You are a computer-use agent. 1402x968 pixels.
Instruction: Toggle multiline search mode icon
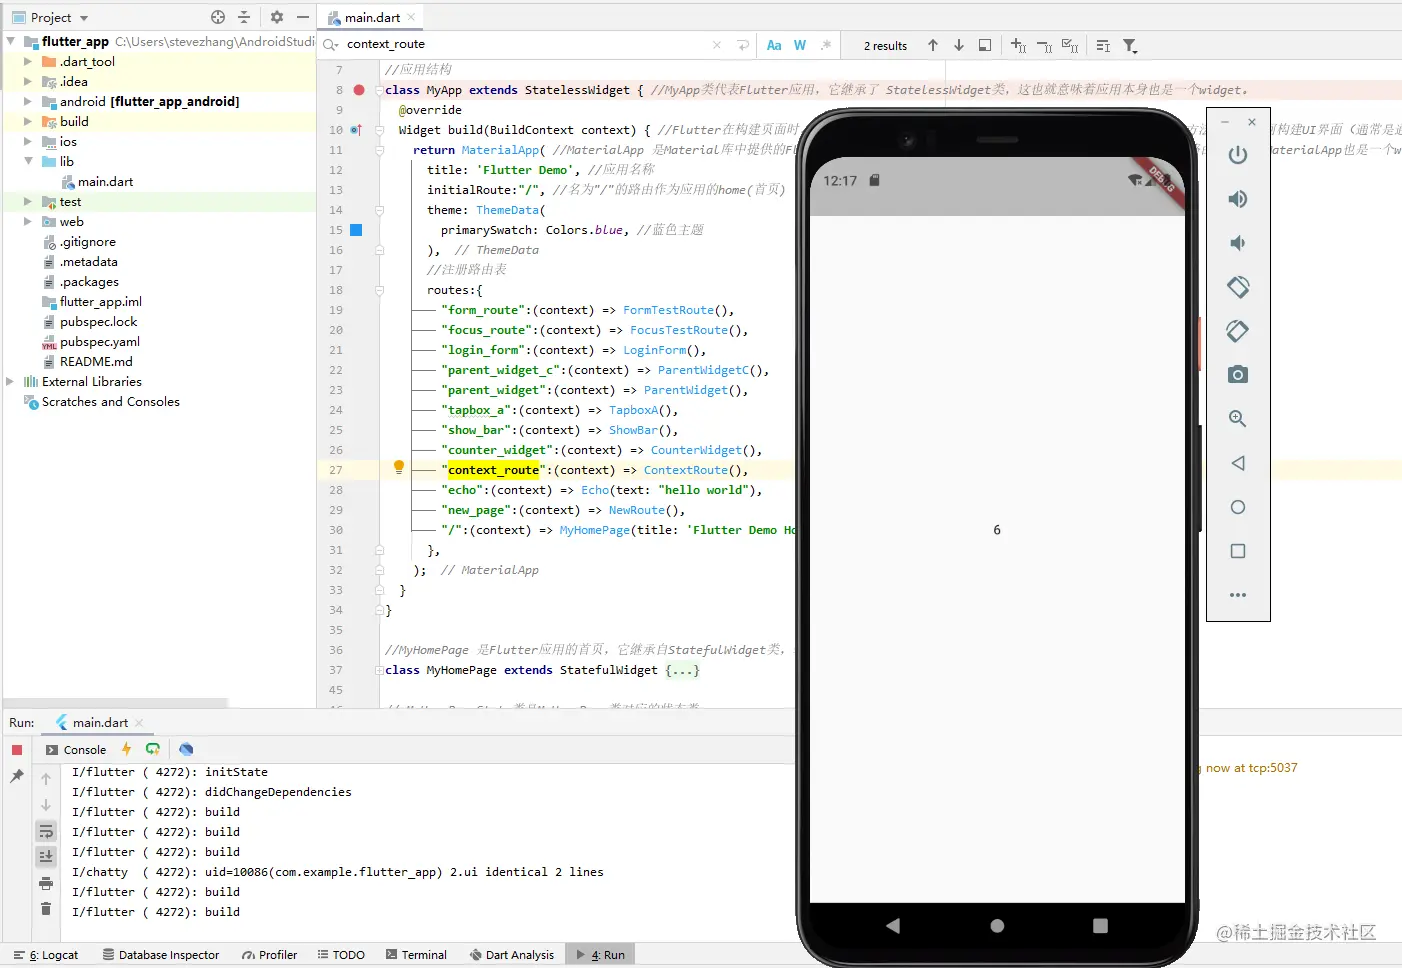(x=743, y=45)
